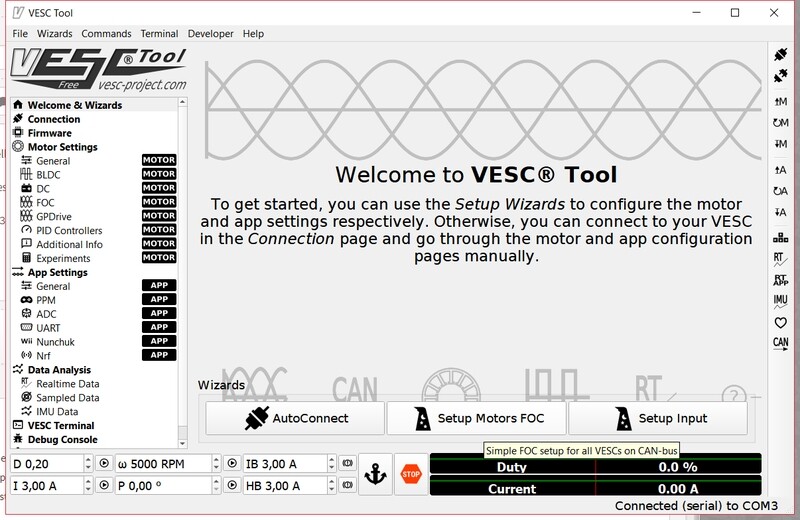Image resolution: width=800 pixels, height=520 pixels.
Task: Open Experiments page
Action: tap(94, 258)
